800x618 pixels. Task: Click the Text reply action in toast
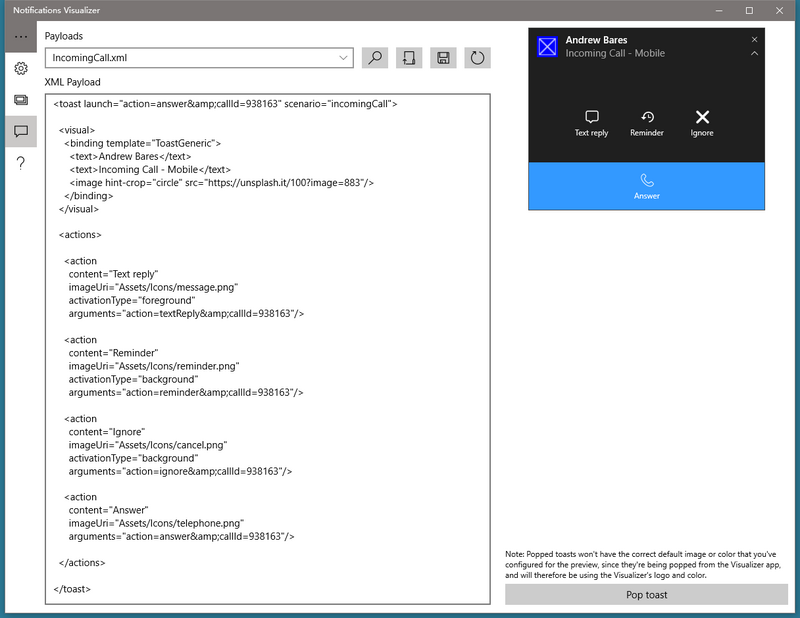pyautogui.click(x=591, y=123)
